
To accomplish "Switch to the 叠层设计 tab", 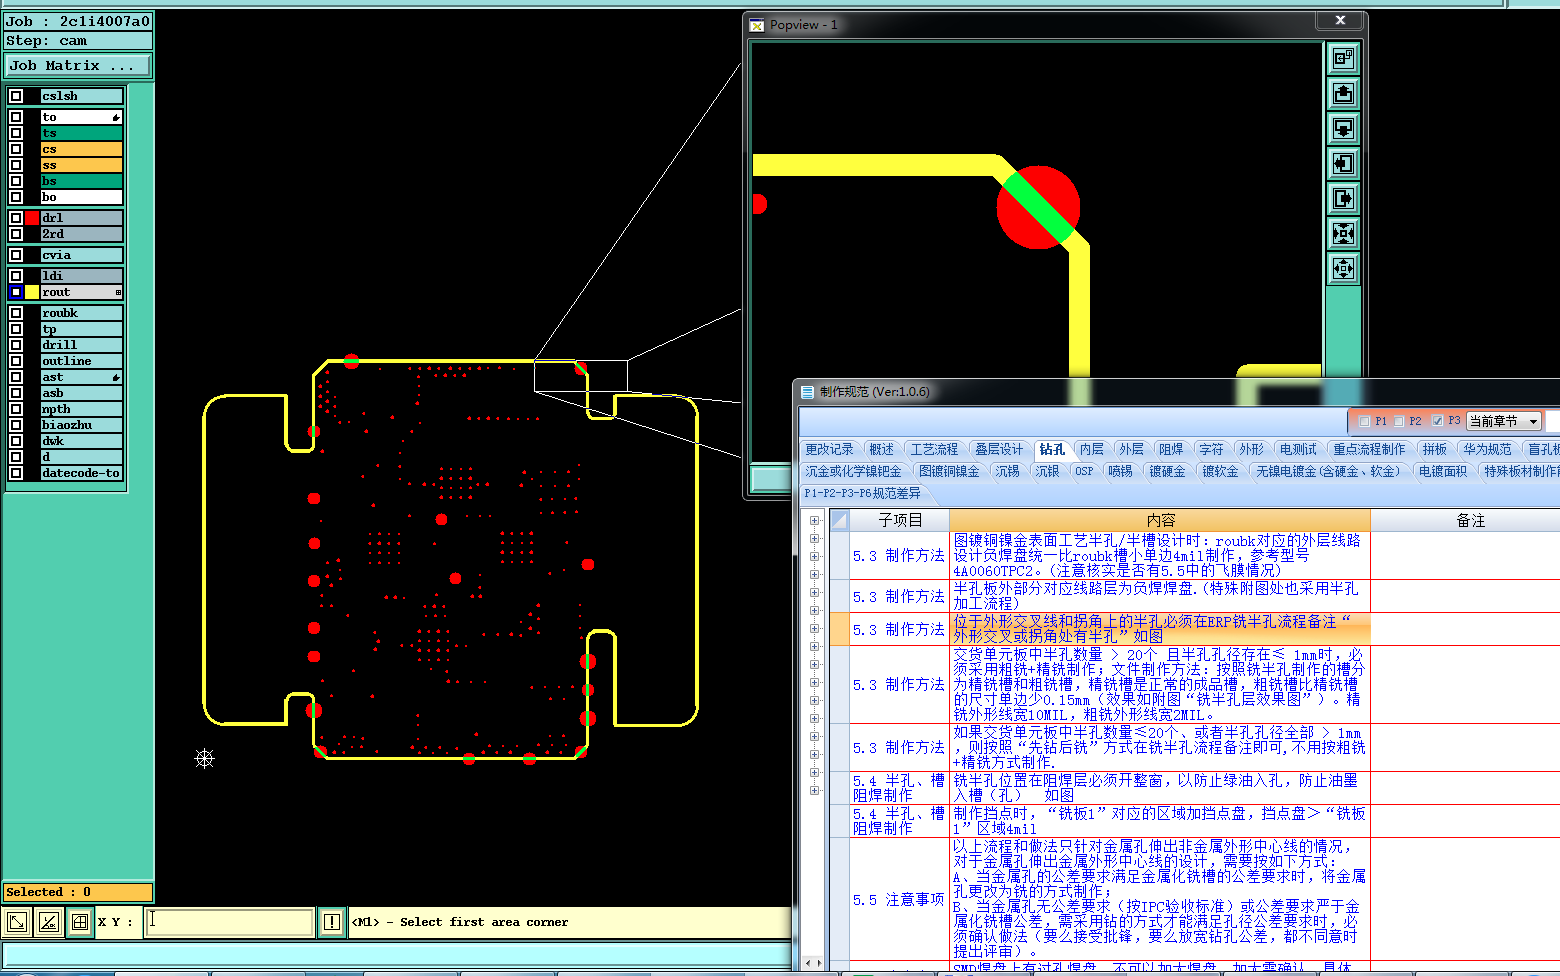I will point(999,449).
